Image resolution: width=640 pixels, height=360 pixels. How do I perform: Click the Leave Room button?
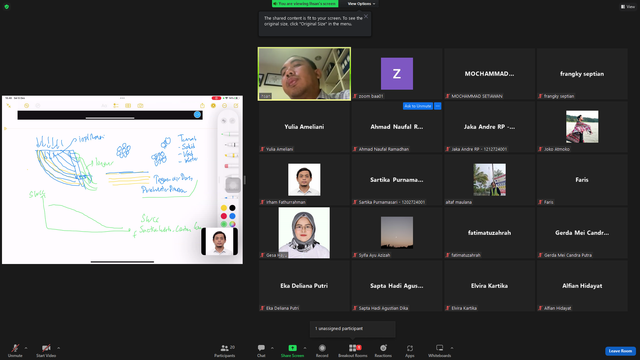click(x=620, y=351)
